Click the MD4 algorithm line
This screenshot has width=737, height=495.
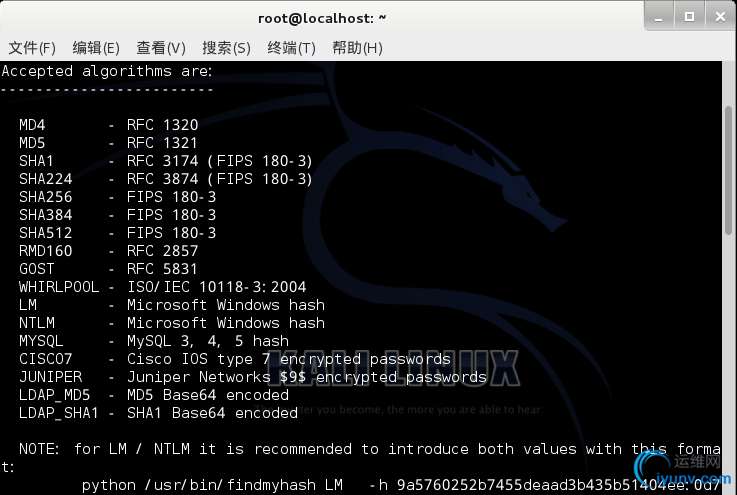[108, 125]
